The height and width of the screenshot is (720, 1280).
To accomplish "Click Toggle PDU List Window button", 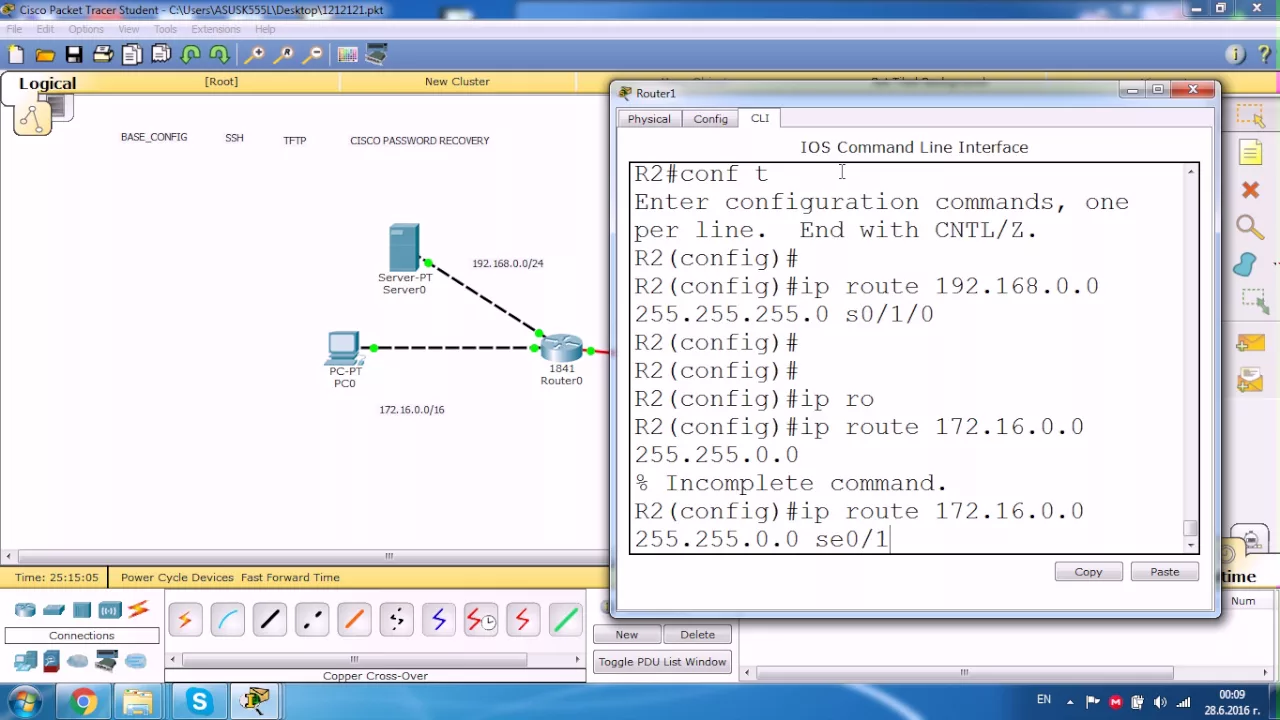I will click(x=662, y=662).
